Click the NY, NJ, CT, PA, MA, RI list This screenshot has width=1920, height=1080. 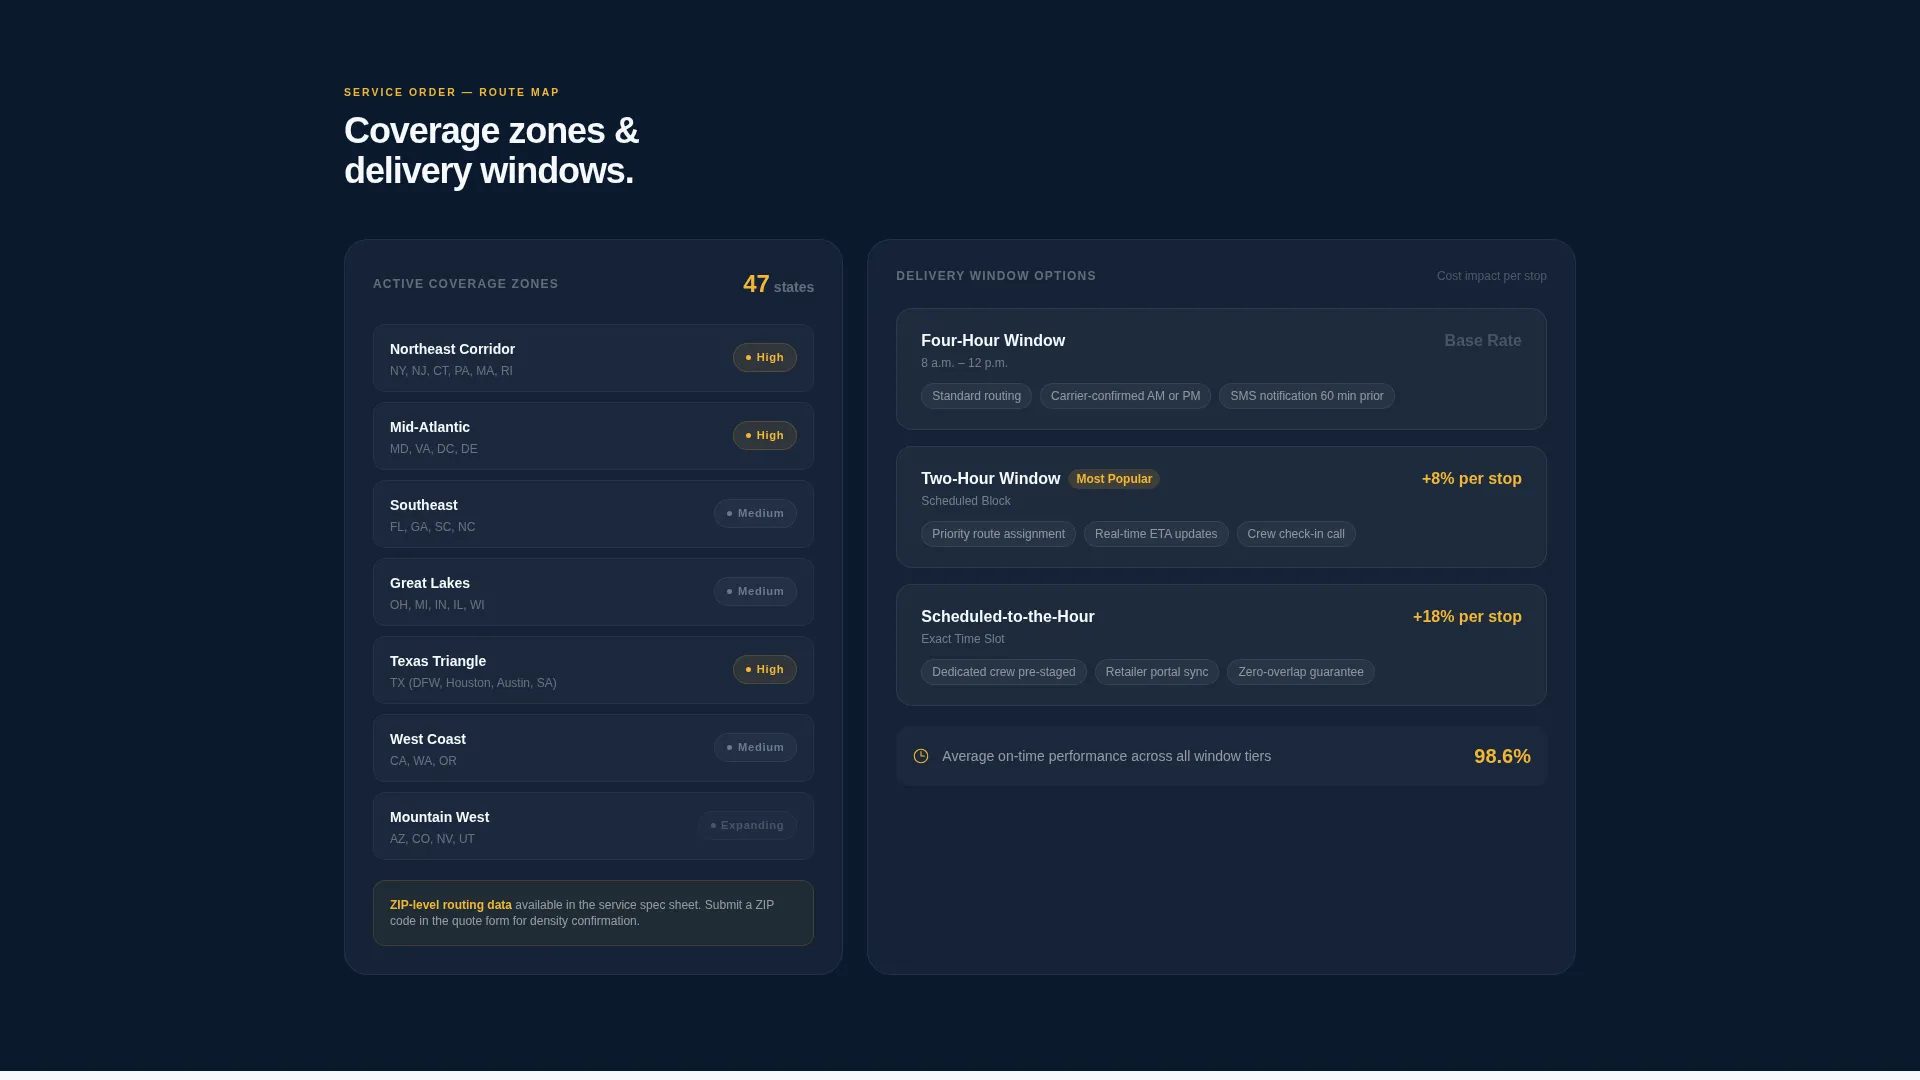tap(451, 371)
